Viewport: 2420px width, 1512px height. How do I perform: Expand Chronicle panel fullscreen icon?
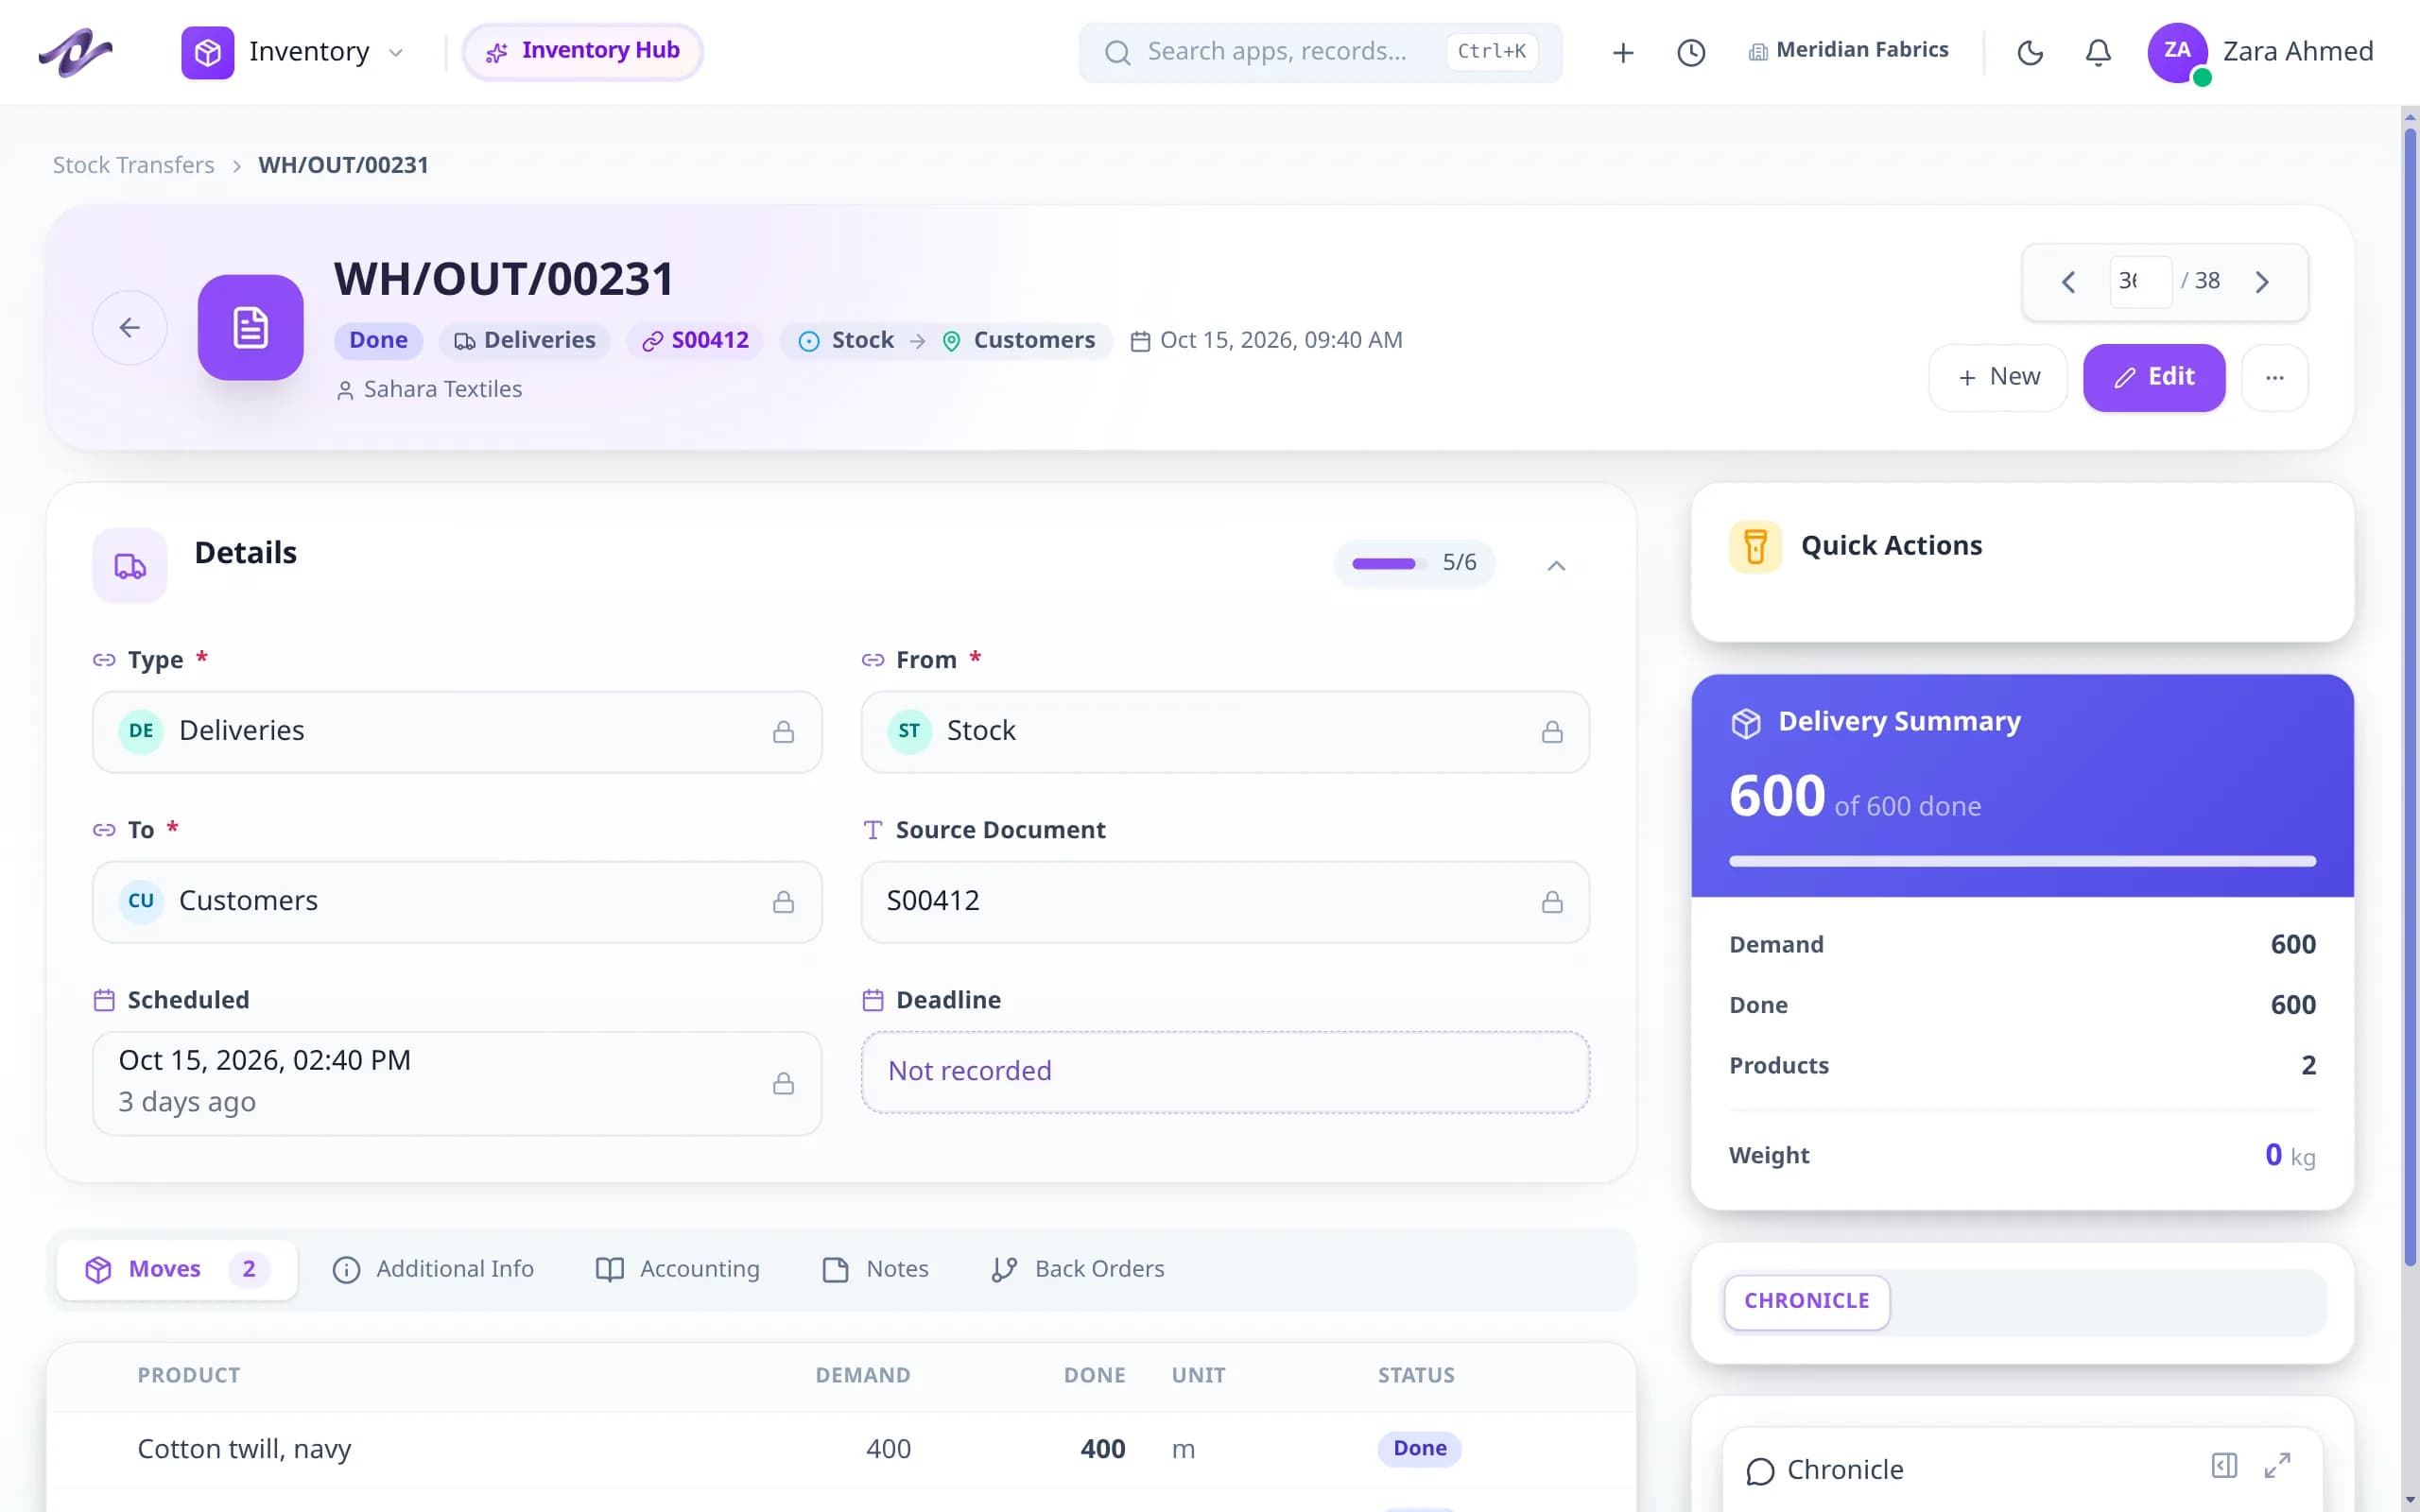[x=2277, y=1466]
